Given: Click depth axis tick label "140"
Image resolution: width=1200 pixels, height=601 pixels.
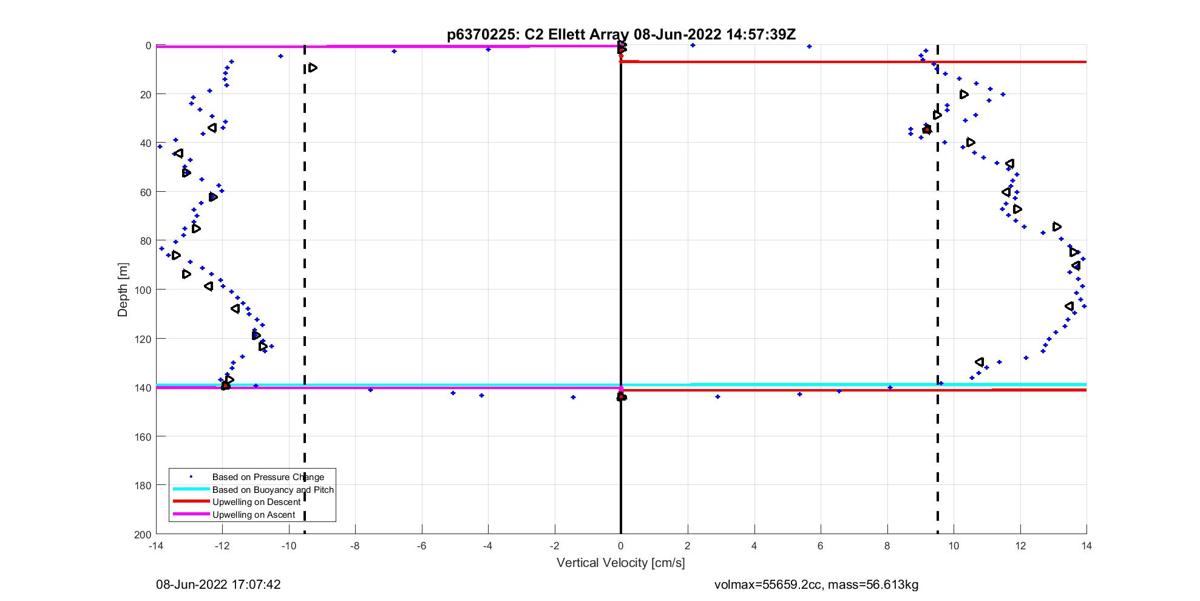Looking at the screenshot, I should pos(141,388).
